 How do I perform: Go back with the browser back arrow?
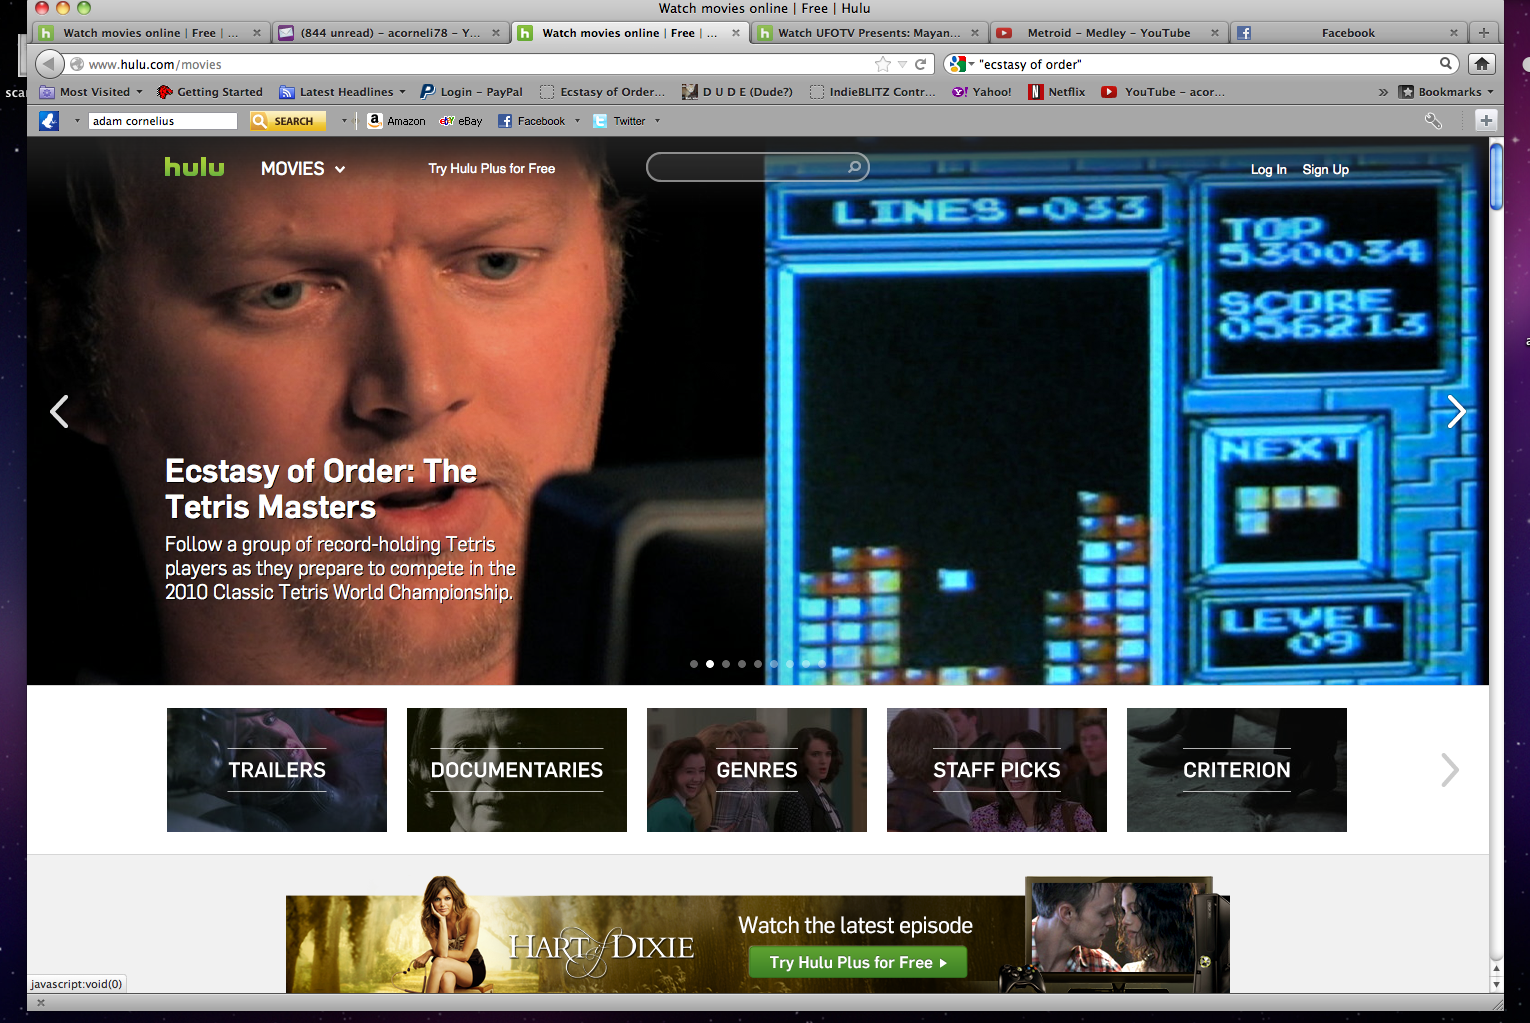pyautogui.click(x=49, y=64)
